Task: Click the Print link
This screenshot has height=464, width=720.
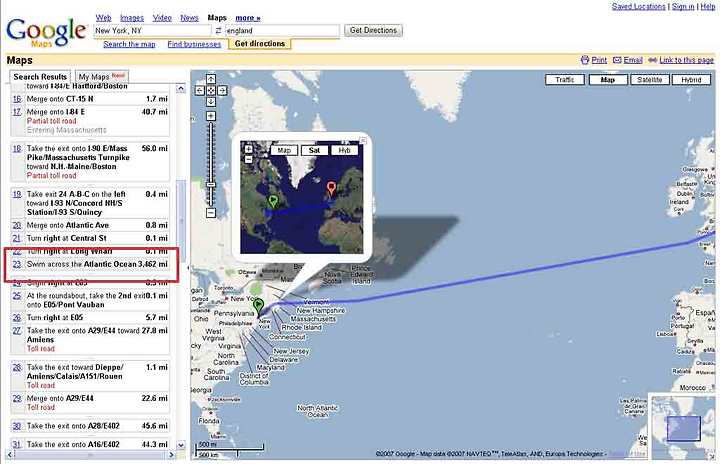Action: (x=599, y=60)
